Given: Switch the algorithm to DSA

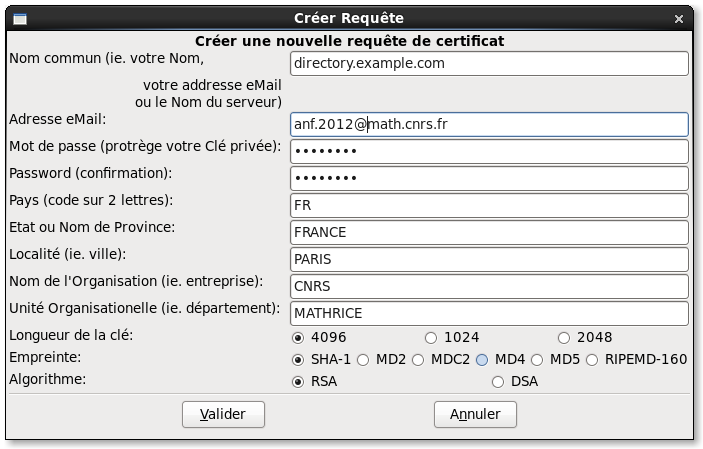Looking at the screenshot, I should tap(498, 382).
